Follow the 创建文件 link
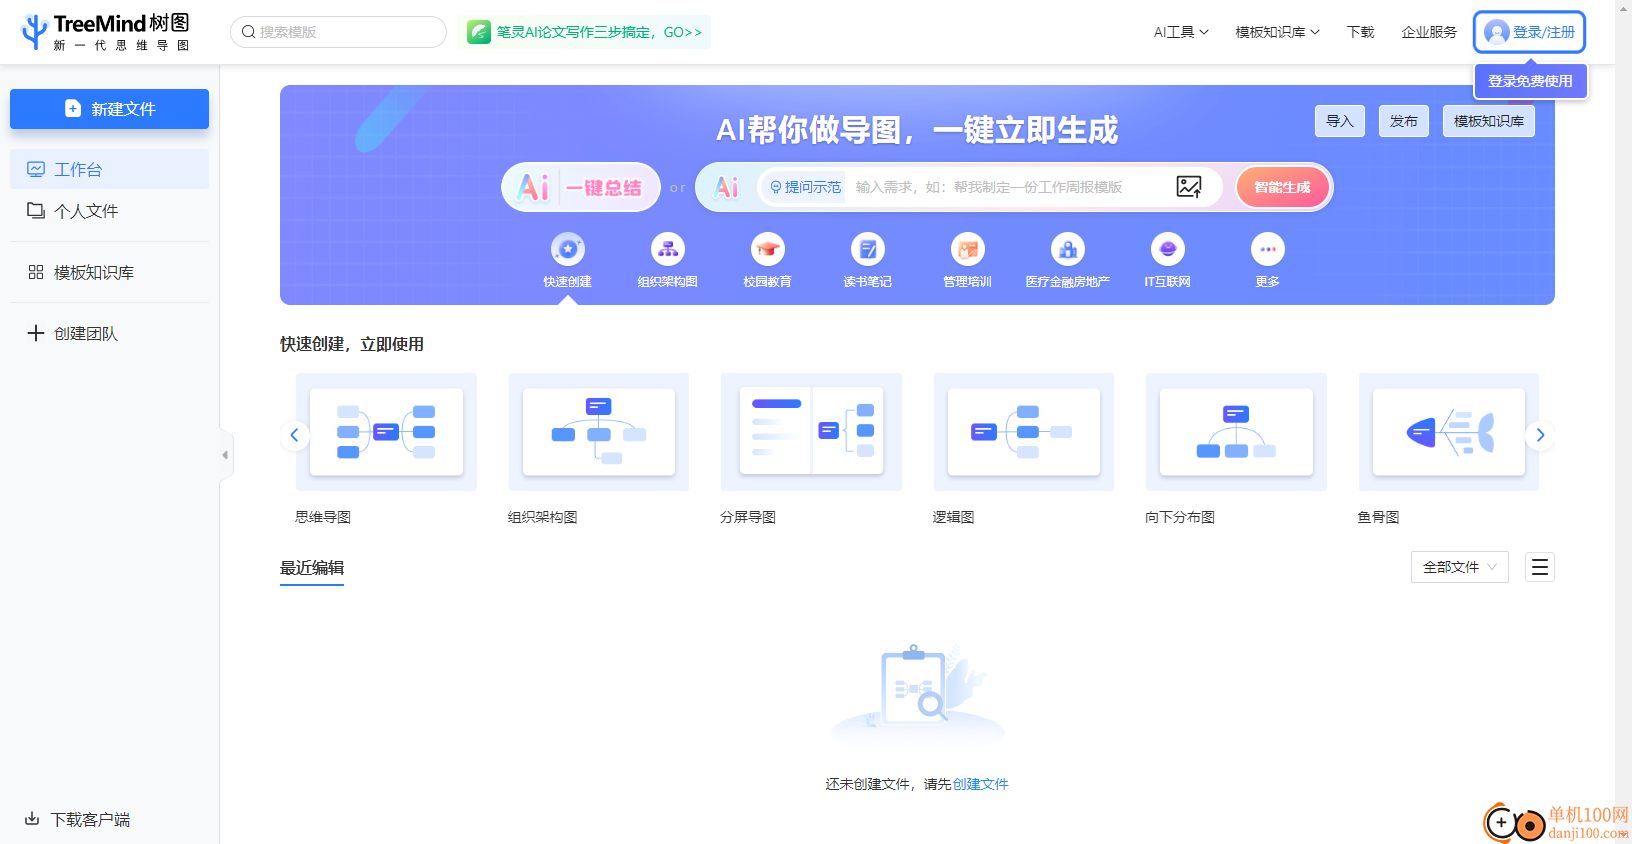Viewport: 1632px width, 844px height. pos(980,784)
